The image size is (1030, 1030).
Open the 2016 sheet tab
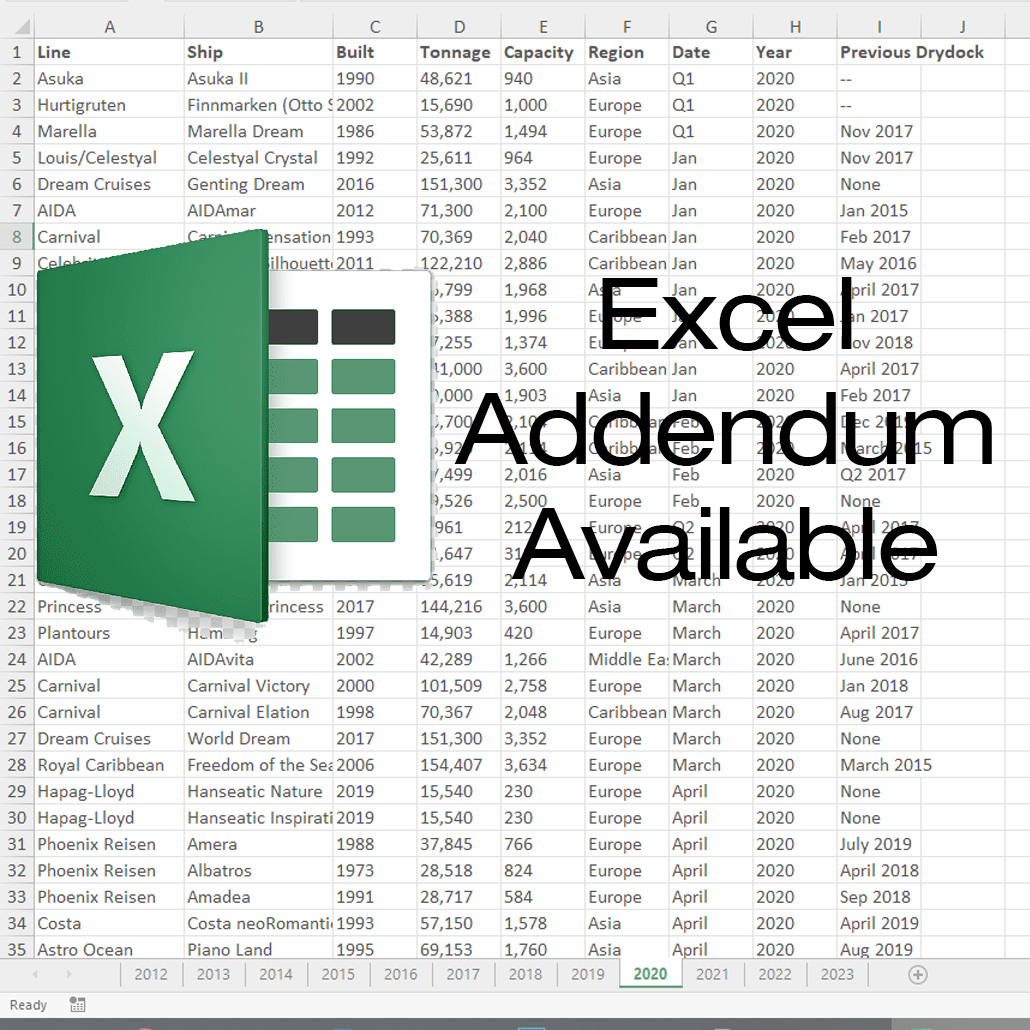click(400, 974)
